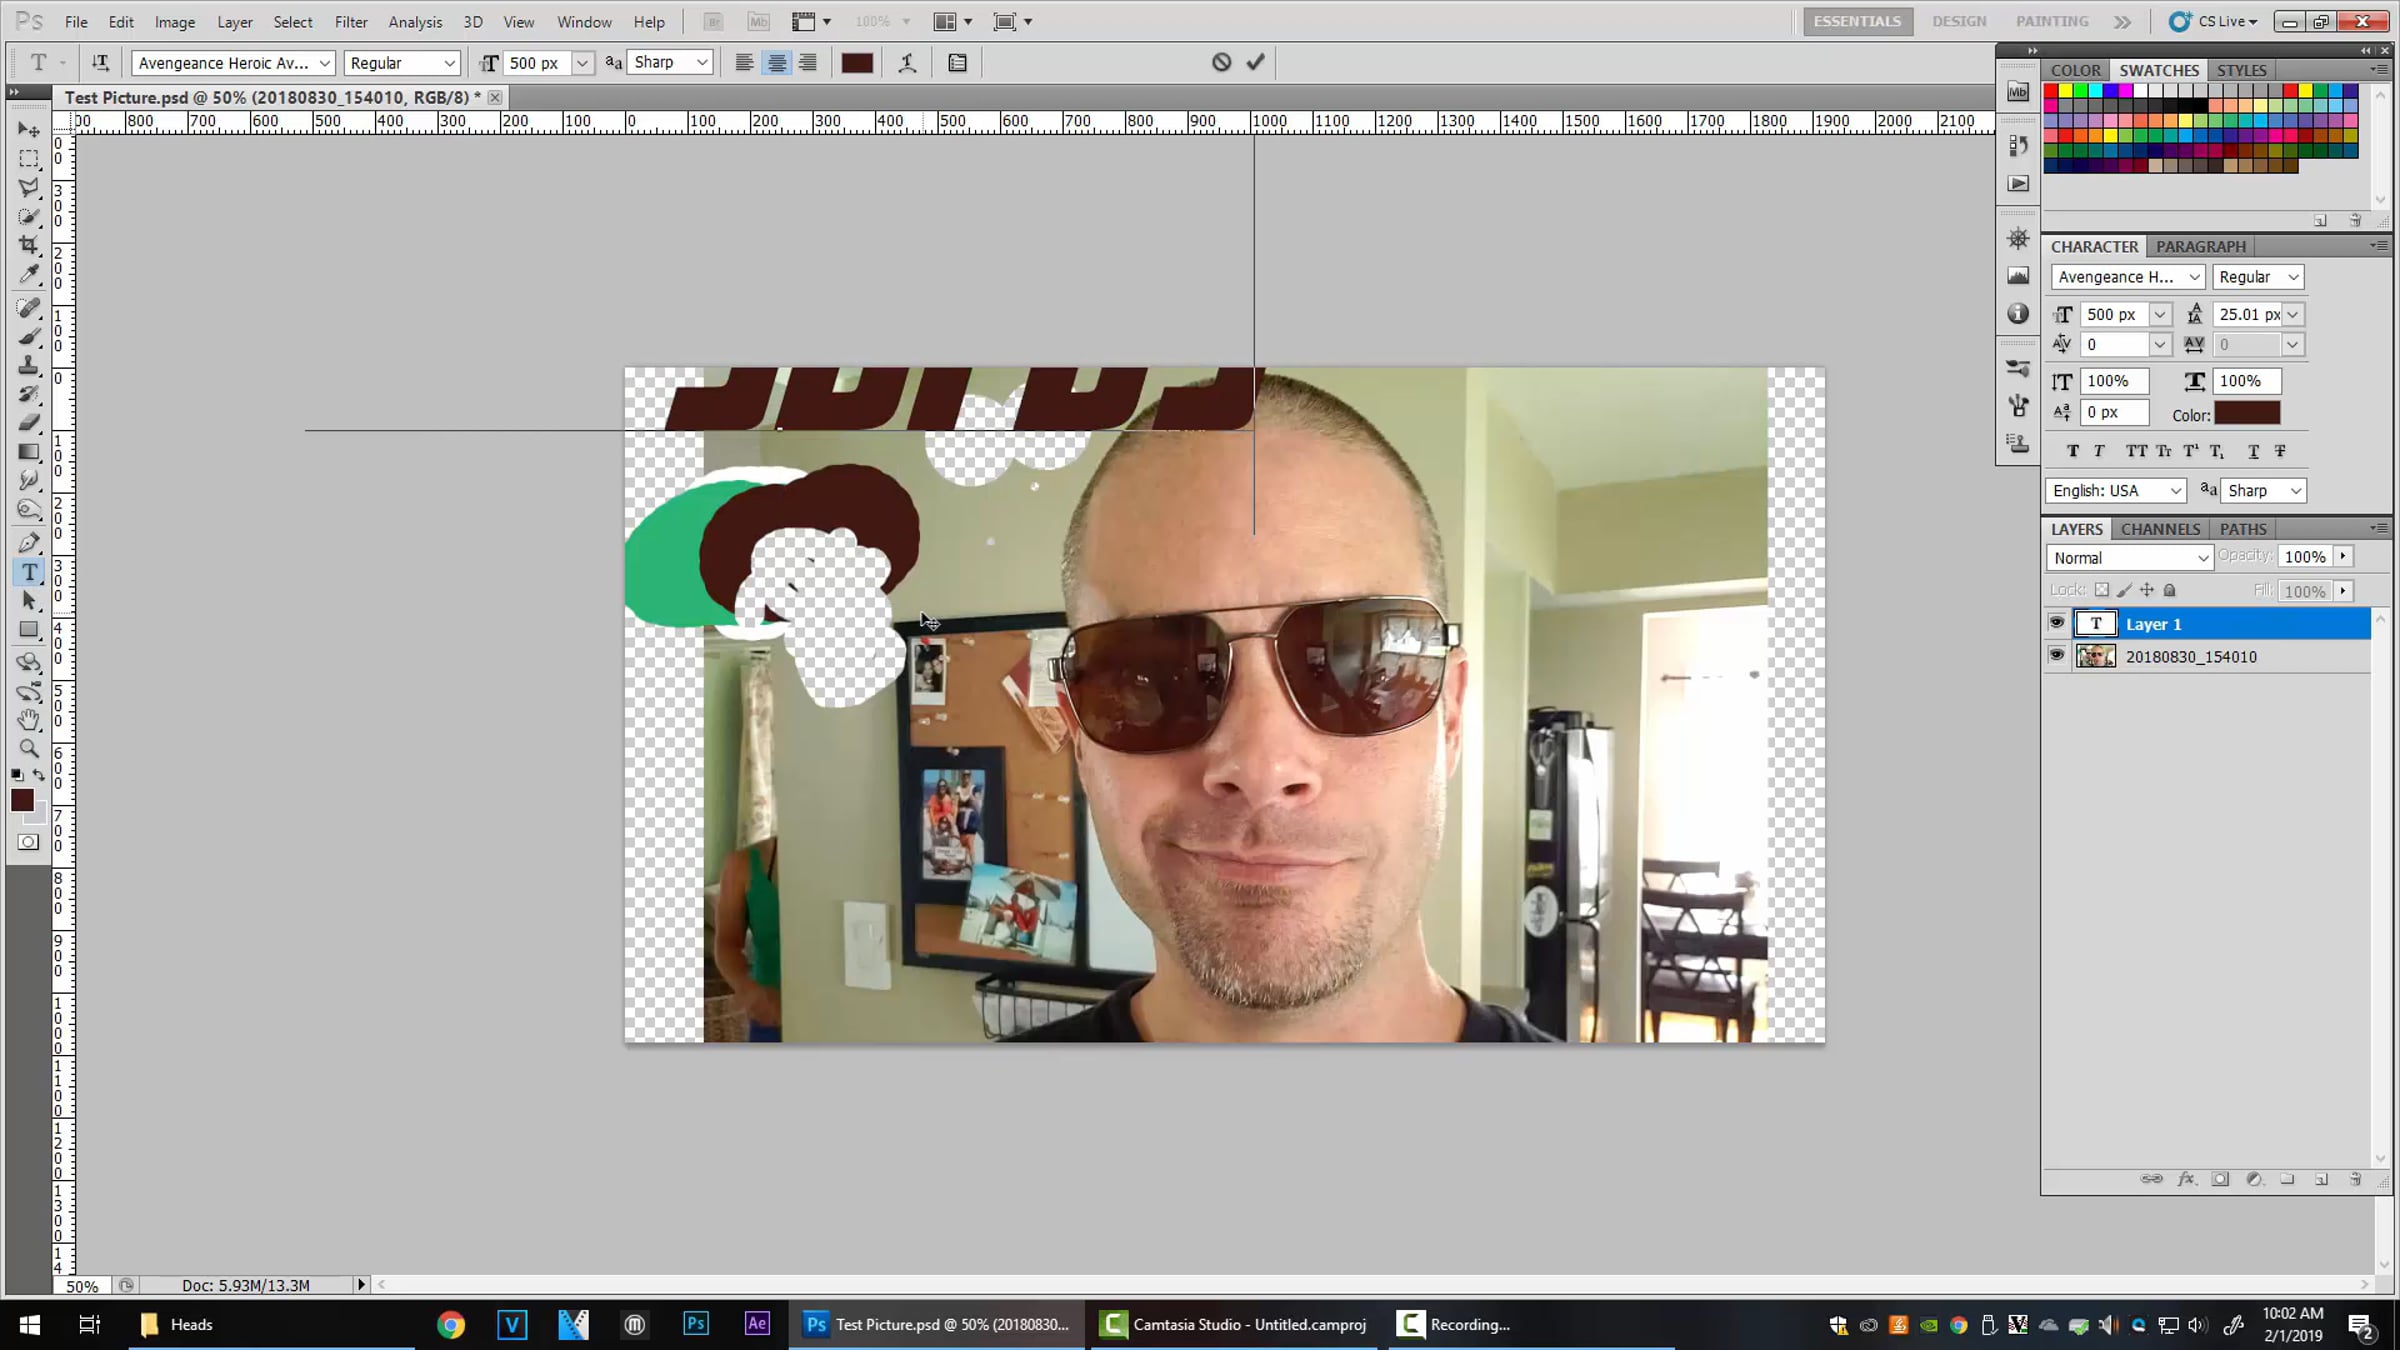Switch to the Channels tab
The height and width of the screenshot is (1350, 2400).
(x=2160, y=529)
